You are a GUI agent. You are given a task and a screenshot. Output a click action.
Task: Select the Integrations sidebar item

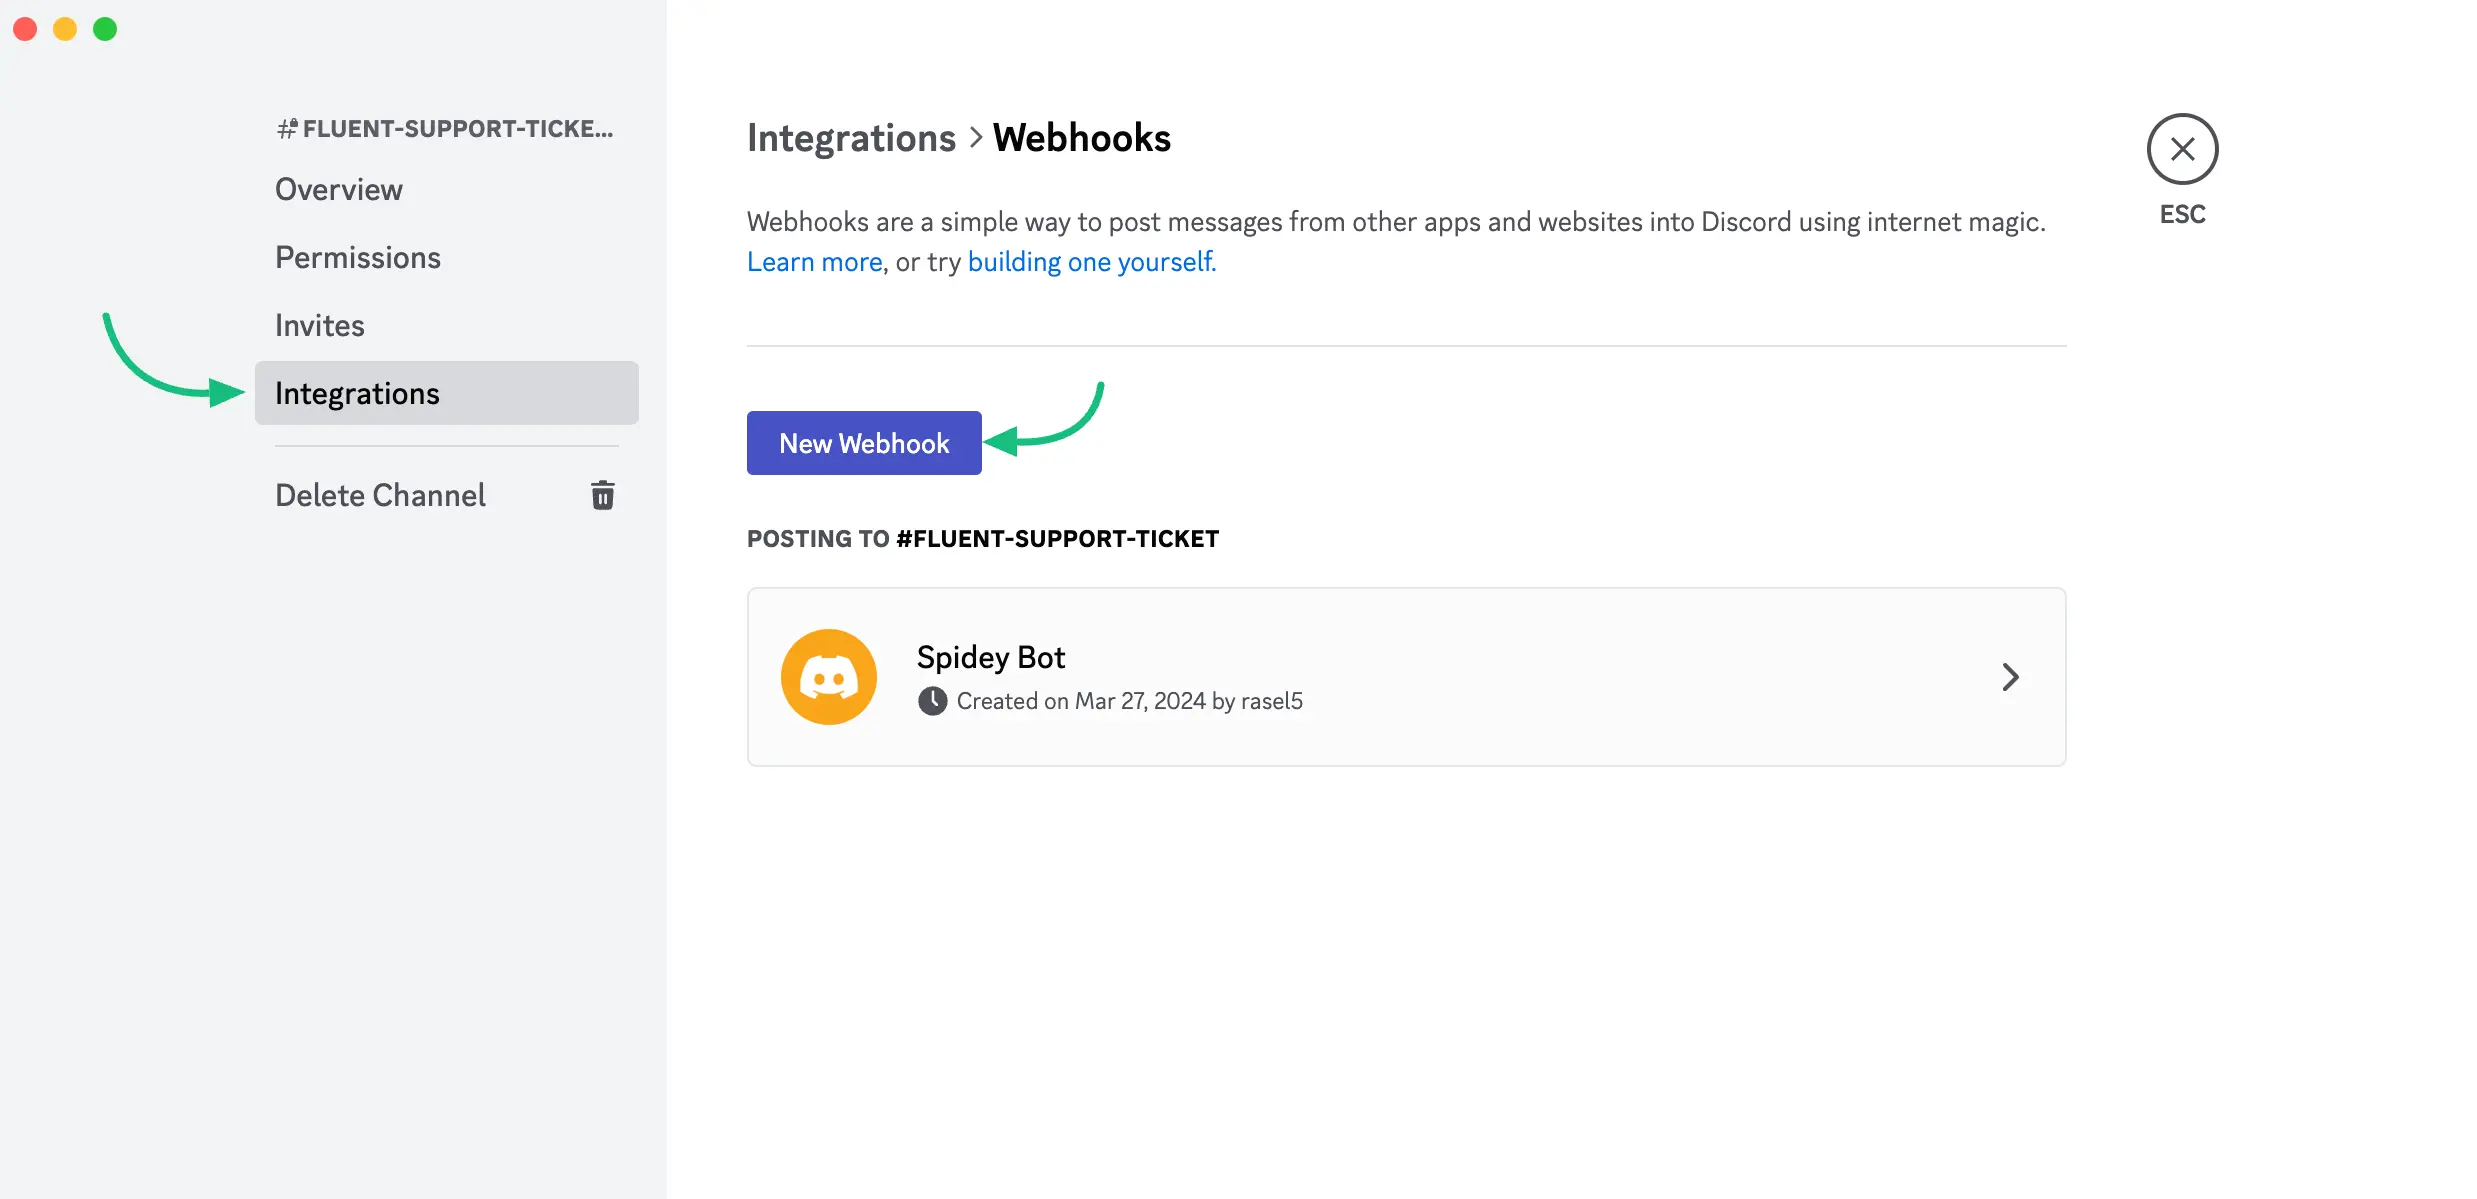click(356, 392)
